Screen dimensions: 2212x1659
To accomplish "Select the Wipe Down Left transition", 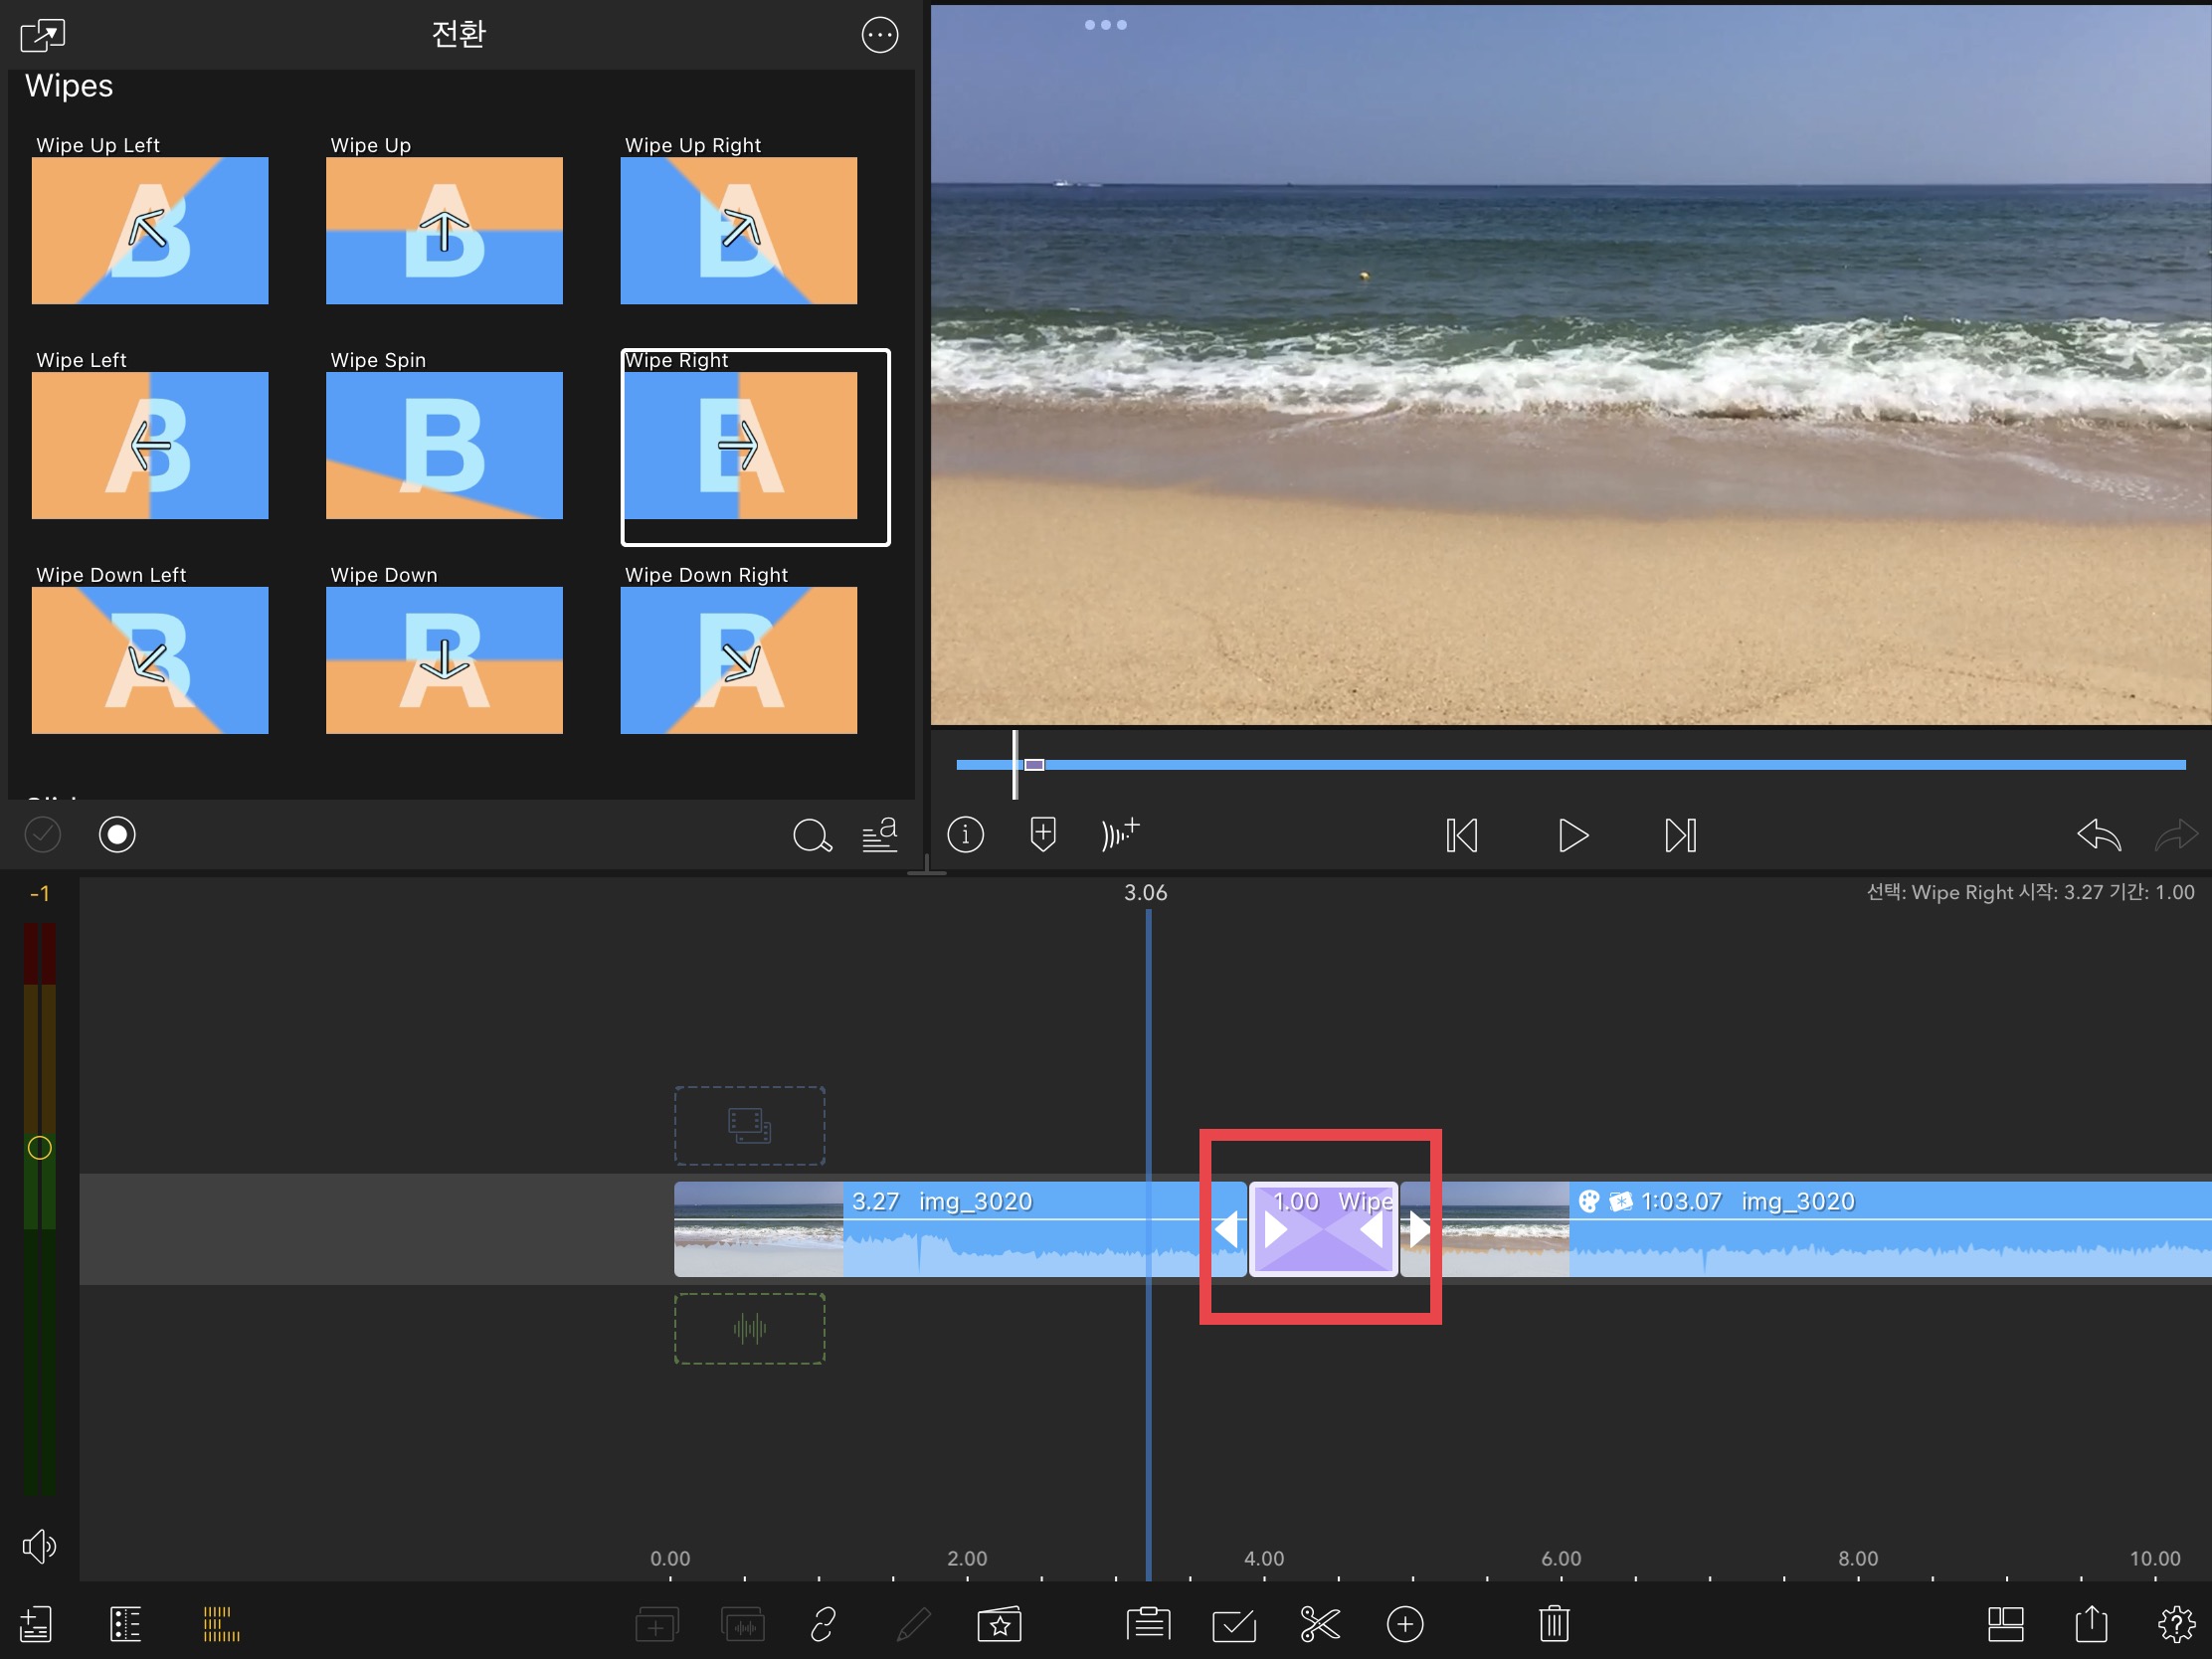I will [150, 660].
